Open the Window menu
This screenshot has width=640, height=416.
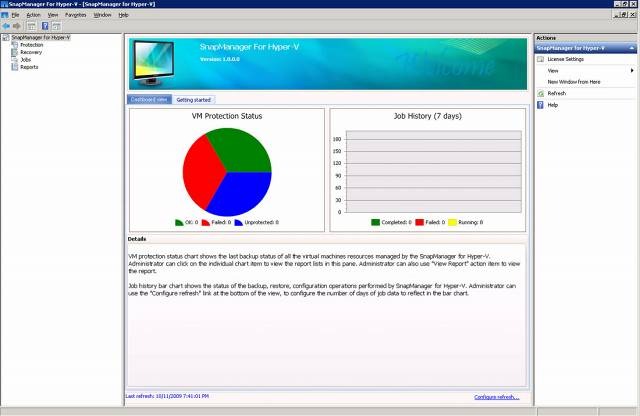(x=102, y=15)
